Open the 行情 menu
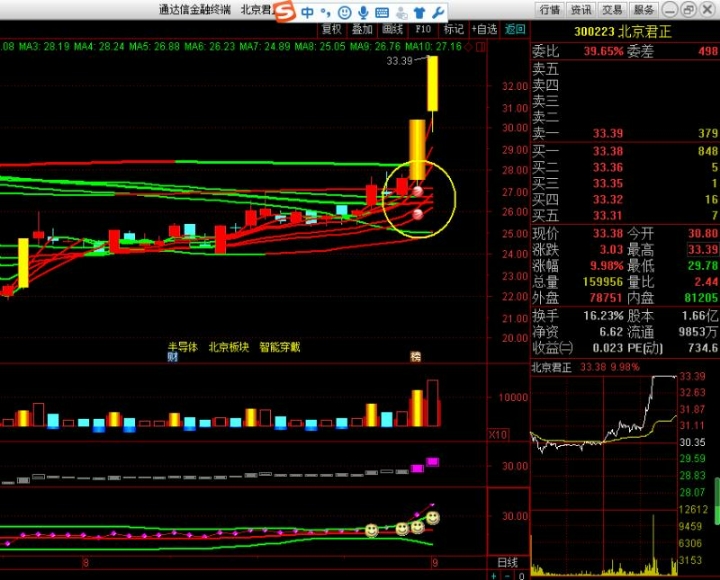720x580 pixels. pyautogui.click(x=550, y=10)
